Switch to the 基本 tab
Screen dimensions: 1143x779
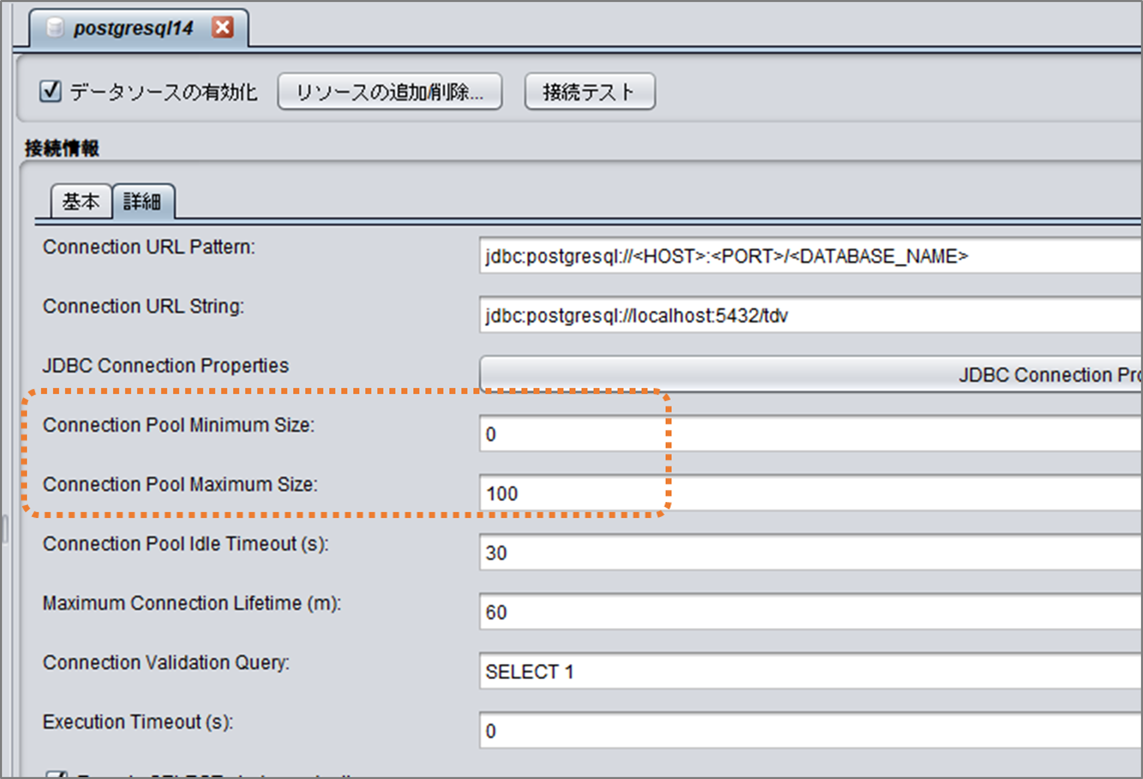(x=81, y=201)
